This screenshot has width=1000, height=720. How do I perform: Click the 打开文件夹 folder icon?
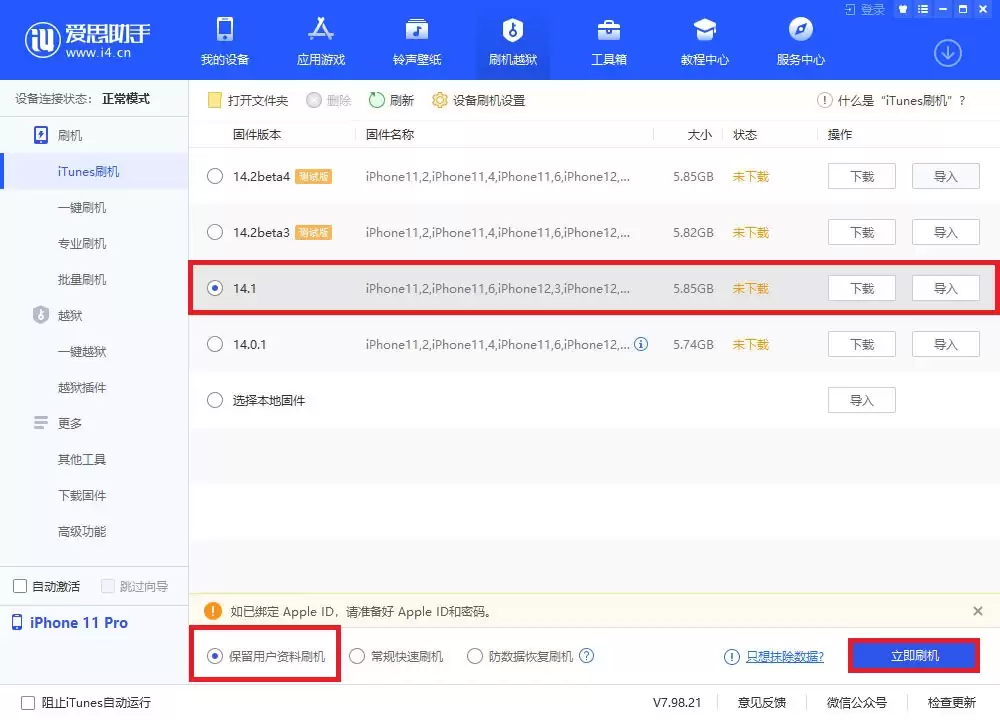pos(215,100)
